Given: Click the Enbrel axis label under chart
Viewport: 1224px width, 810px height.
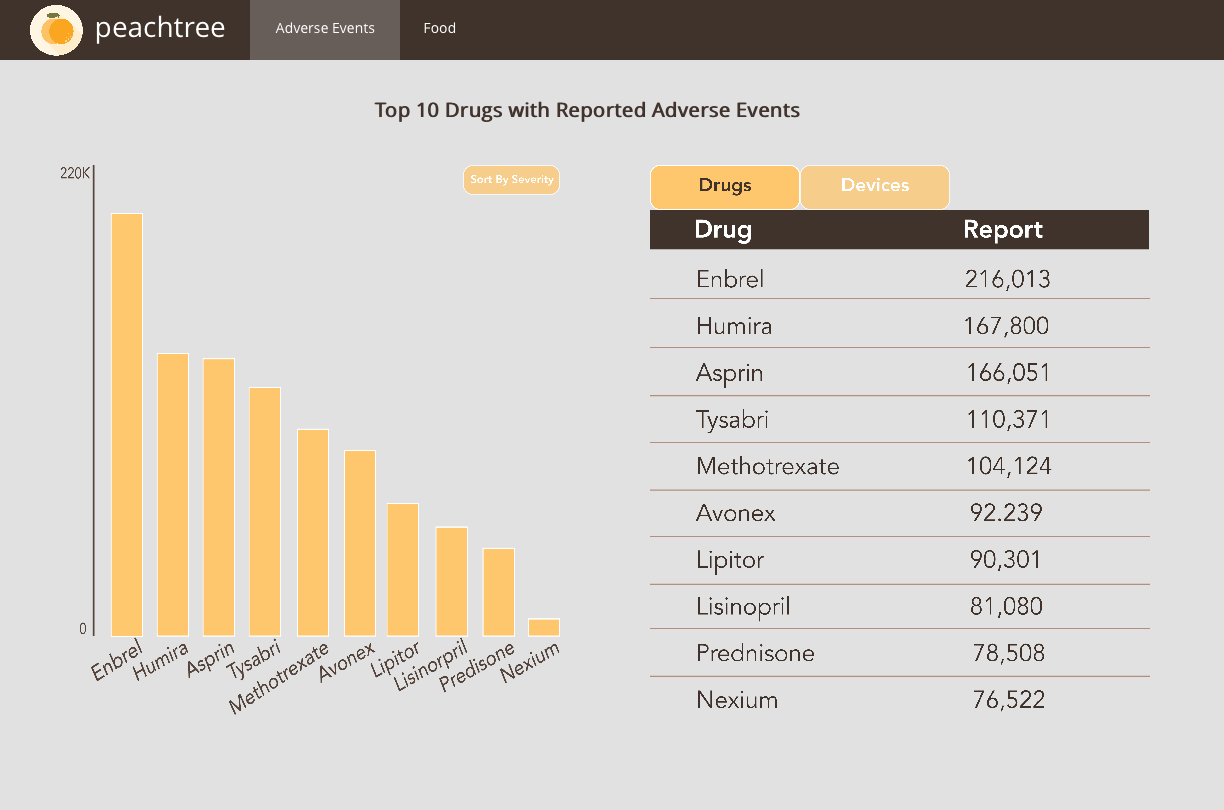Looking at the screenshot, I should coord(117,661).
